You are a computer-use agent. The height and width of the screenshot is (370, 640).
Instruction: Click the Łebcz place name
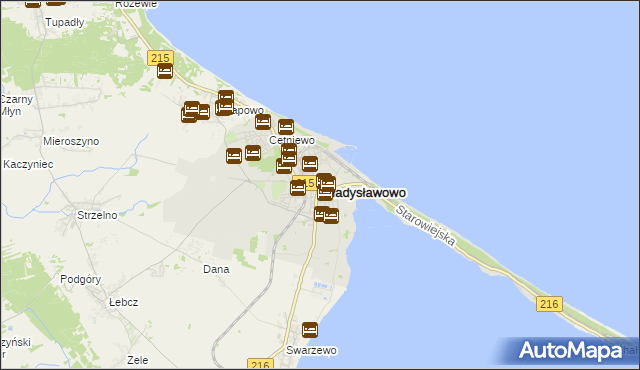[124, 302]
